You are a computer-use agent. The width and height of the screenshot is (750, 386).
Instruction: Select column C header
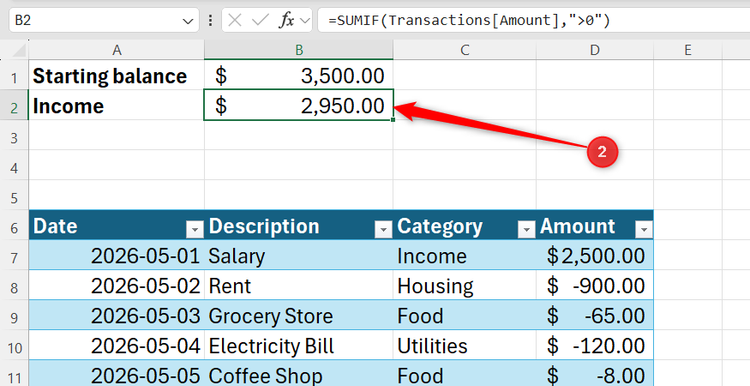[464, 50]
